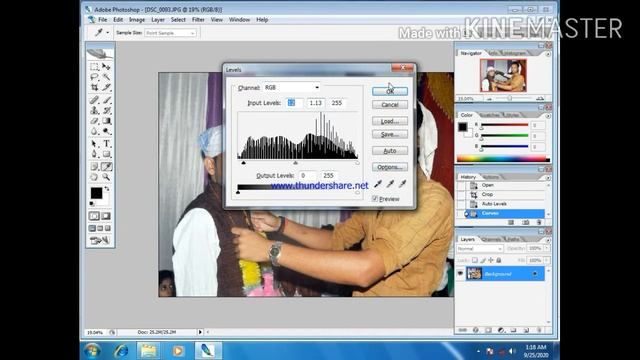Select the Zoom tool
The height and width of the screenshot is (360, 640).
pyautogui.click(x=106, y=177)
